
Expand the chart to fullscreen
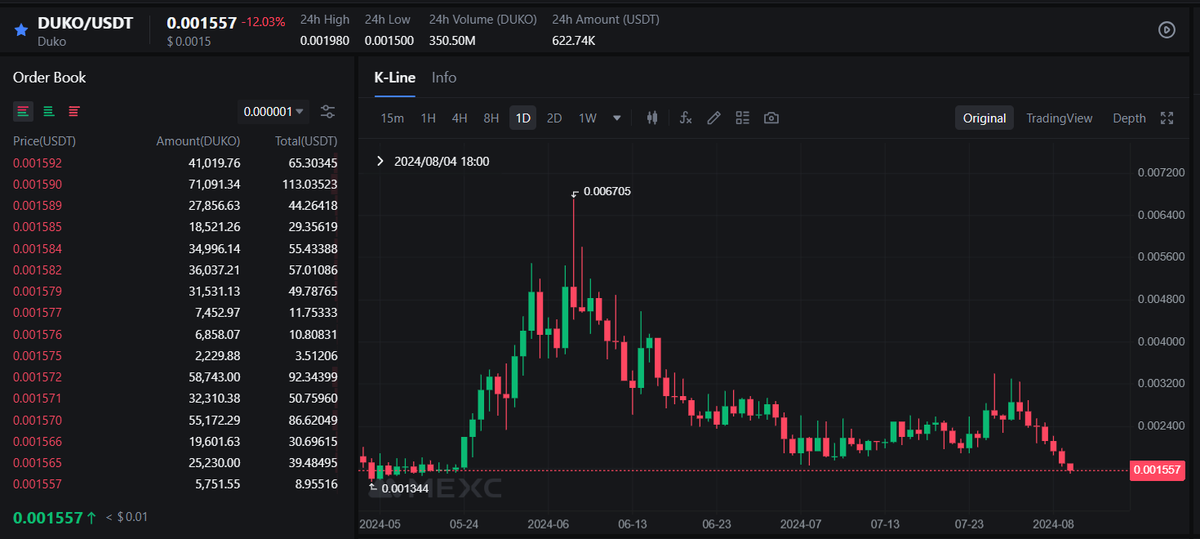tap(1166, 118)
